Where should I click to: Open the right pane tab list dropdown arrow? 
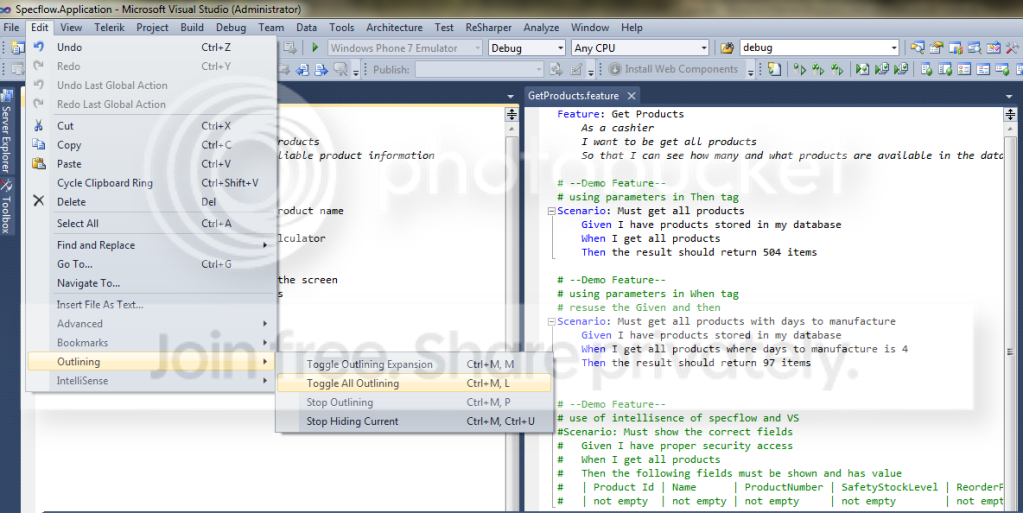1009,96
